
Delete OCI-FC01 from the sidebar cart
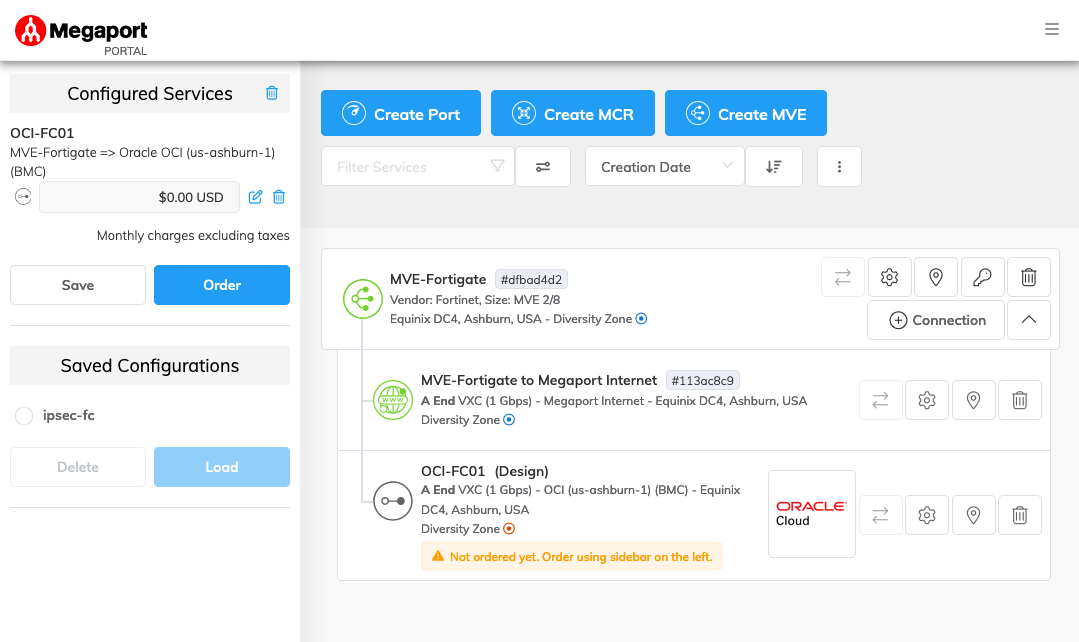[x=279, y=197]
